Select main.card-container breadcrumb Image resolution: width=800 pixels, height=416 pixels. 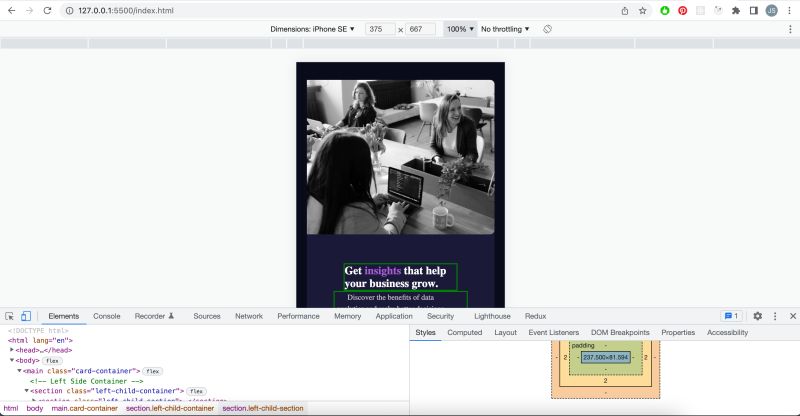coord(84,408)
